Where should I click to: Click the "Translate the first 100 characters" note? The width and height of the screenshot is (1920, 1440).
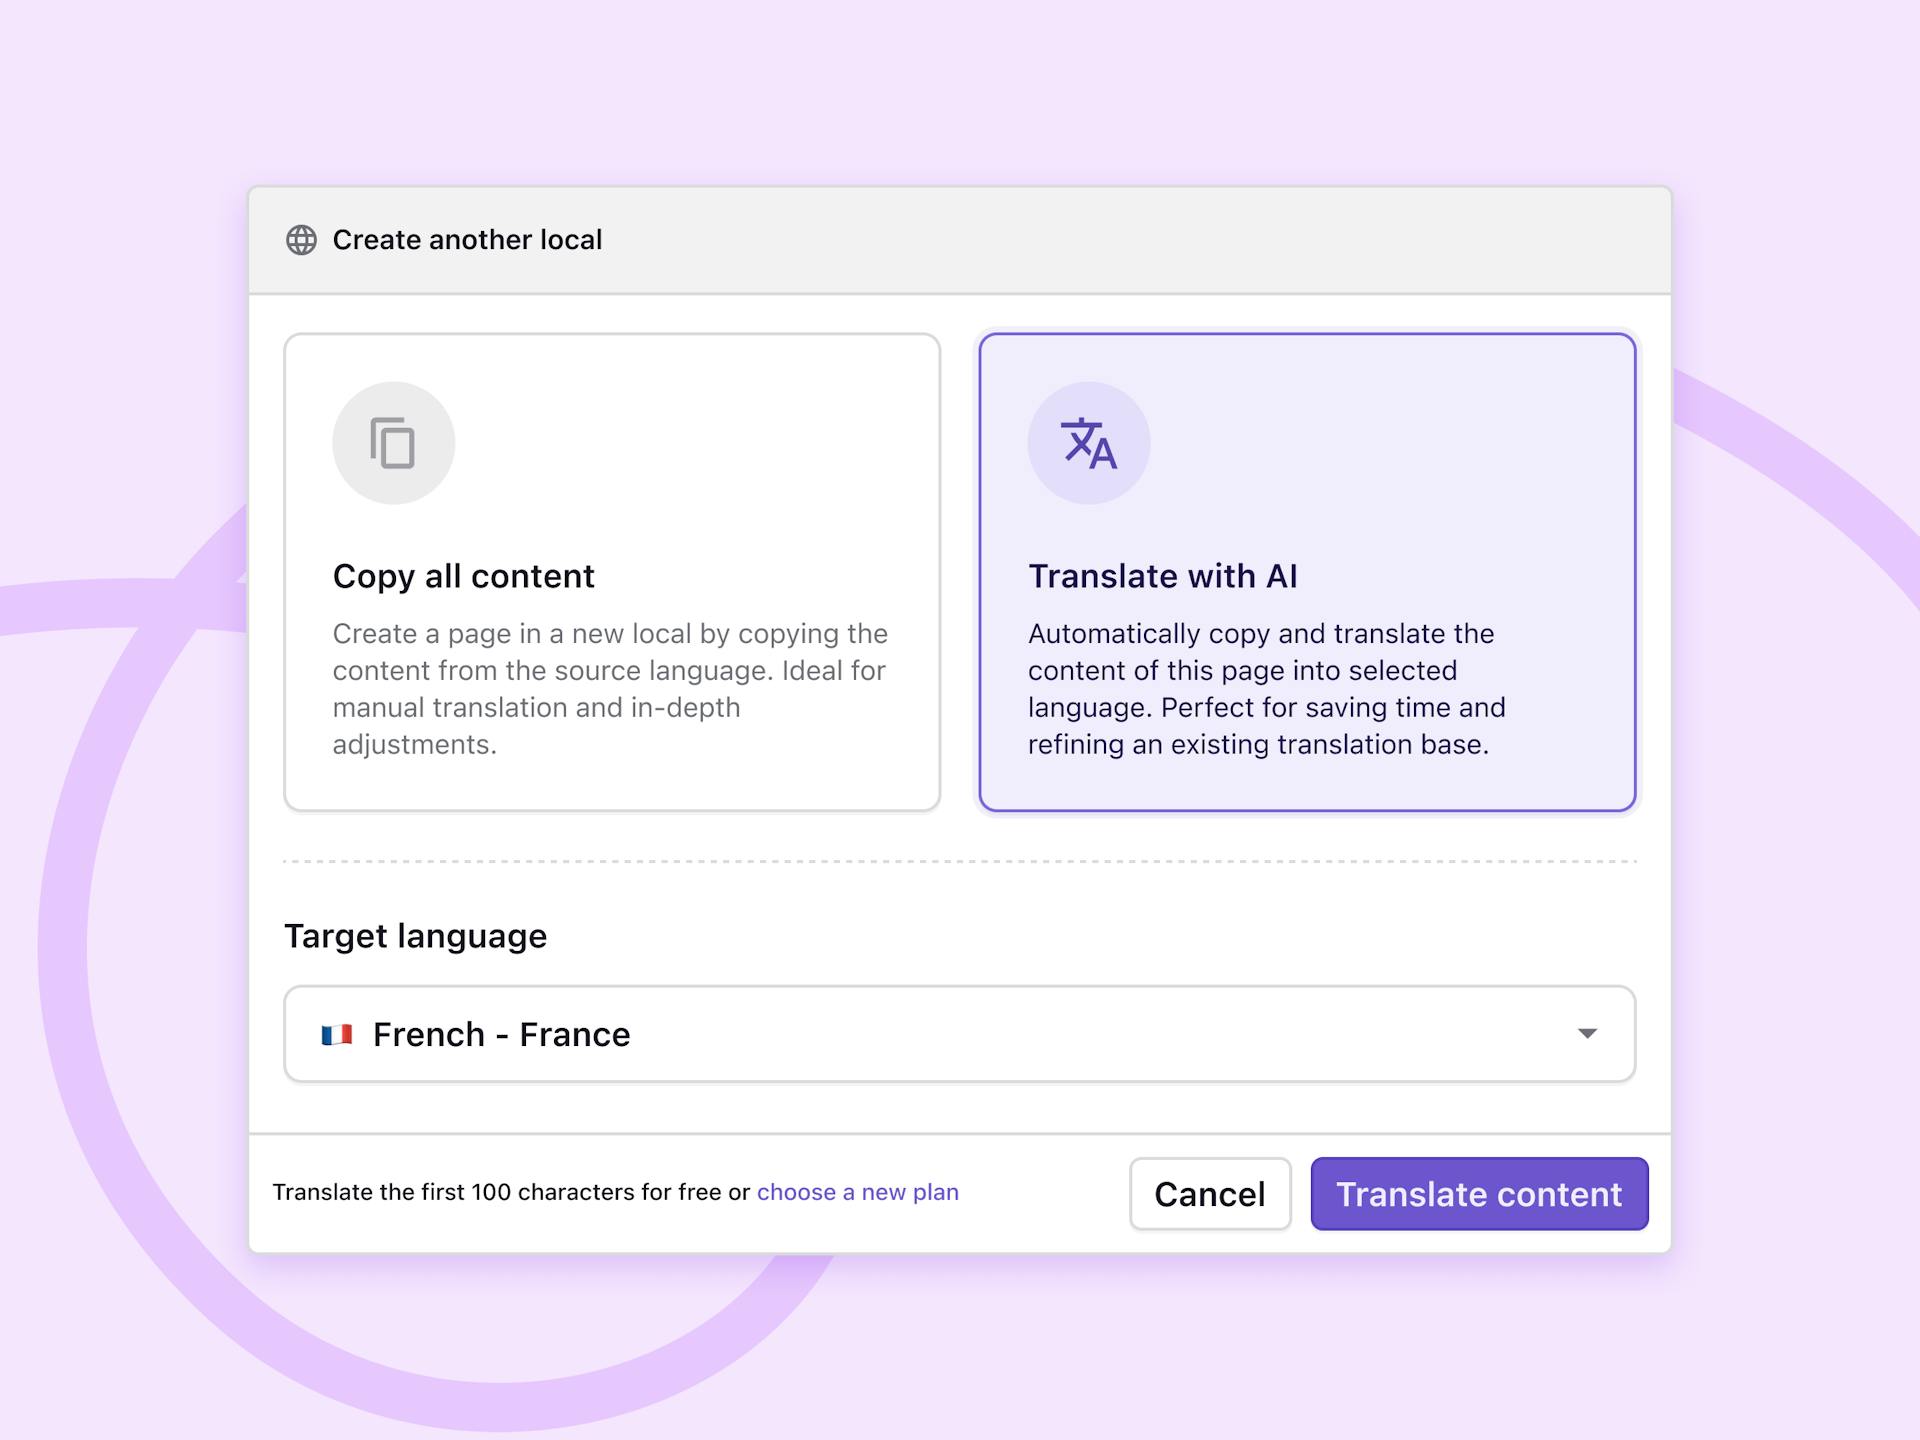pyautogui.click(x=510, y=1192)
